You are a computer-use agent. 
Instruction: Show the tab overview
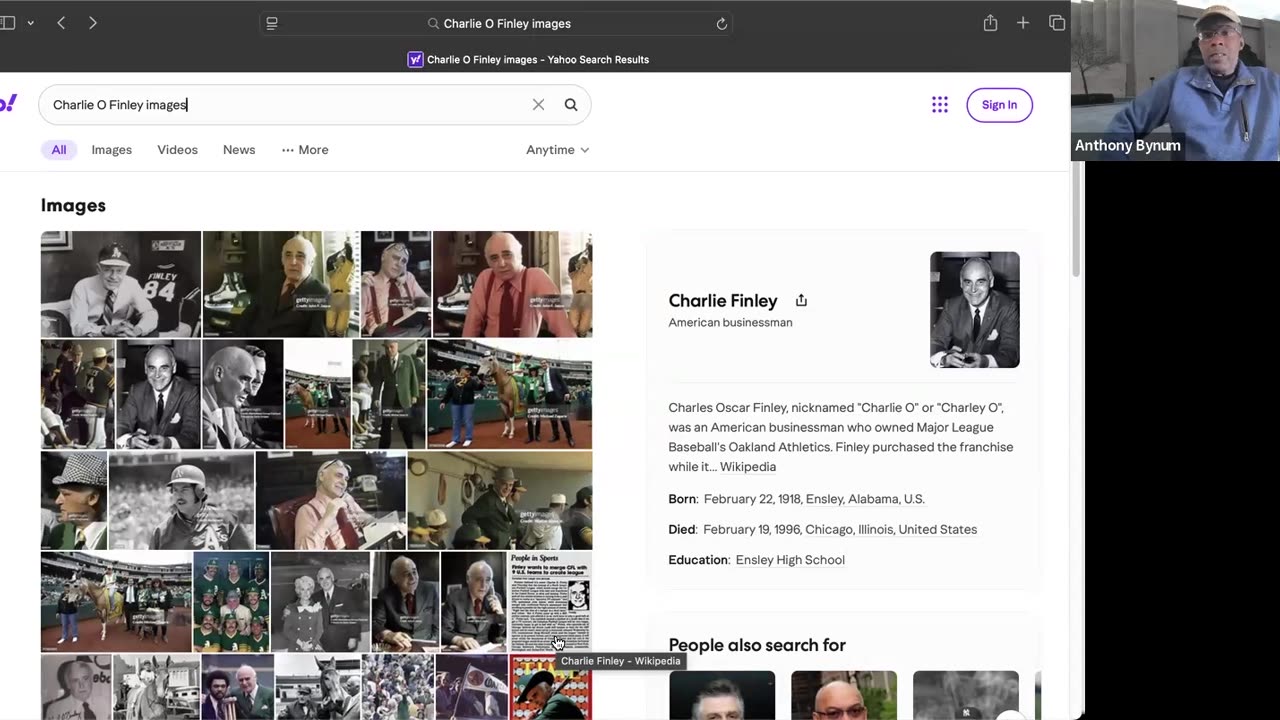[1056, 23]
